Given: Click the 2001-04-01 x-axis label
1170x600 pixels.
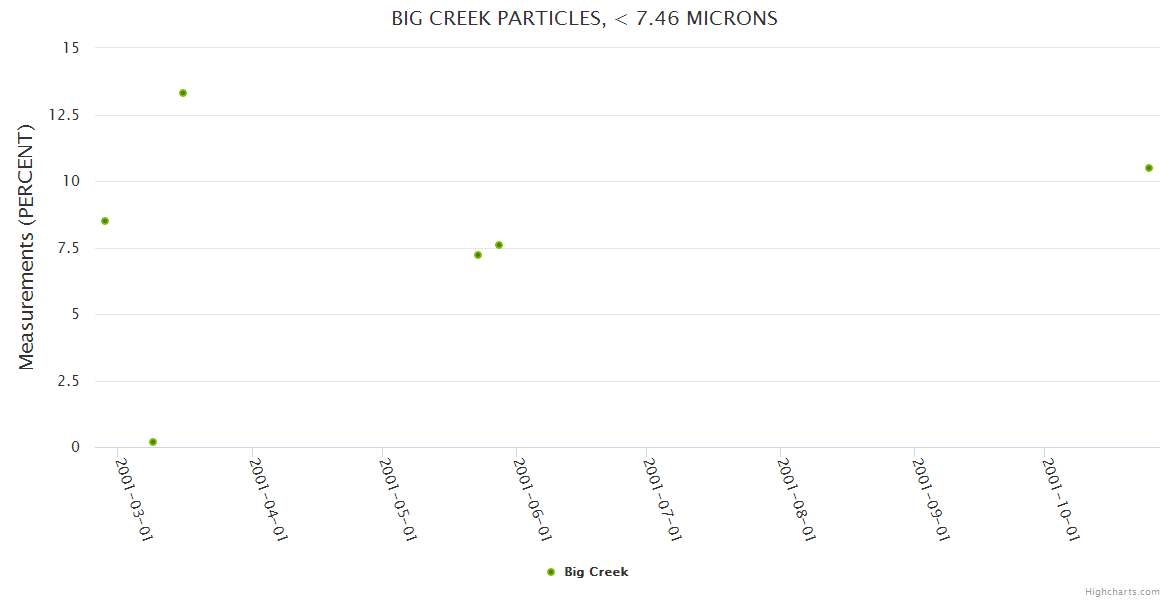Looking at the screenshot, I should point(268,500).
